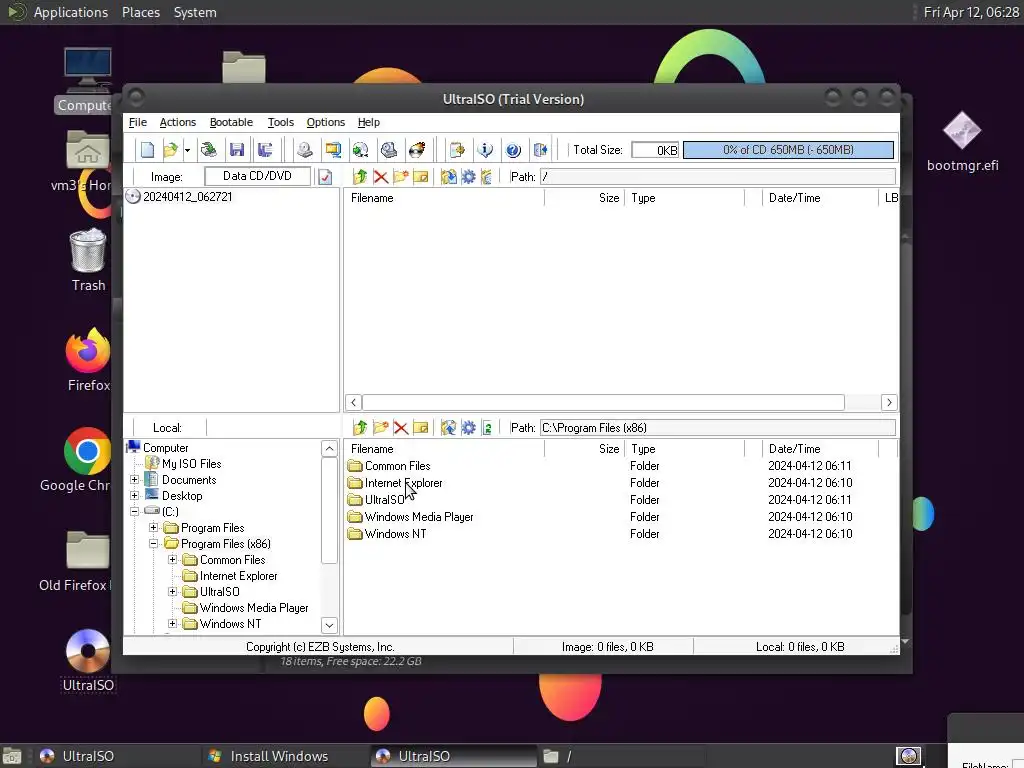Viewport: 1024px width, 768px height.
Task: Click the Rename icon in image toolbar
Action: (421, 176)
